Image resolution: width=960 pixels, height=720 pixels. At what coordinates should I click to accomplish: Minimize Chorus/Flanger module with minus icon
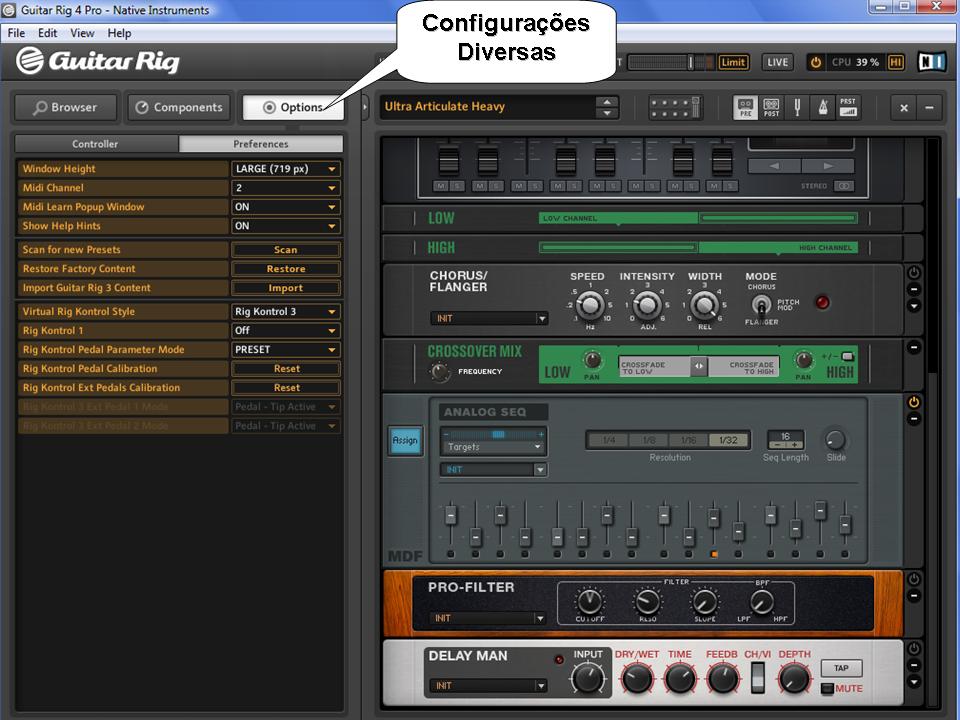point(913,289)
